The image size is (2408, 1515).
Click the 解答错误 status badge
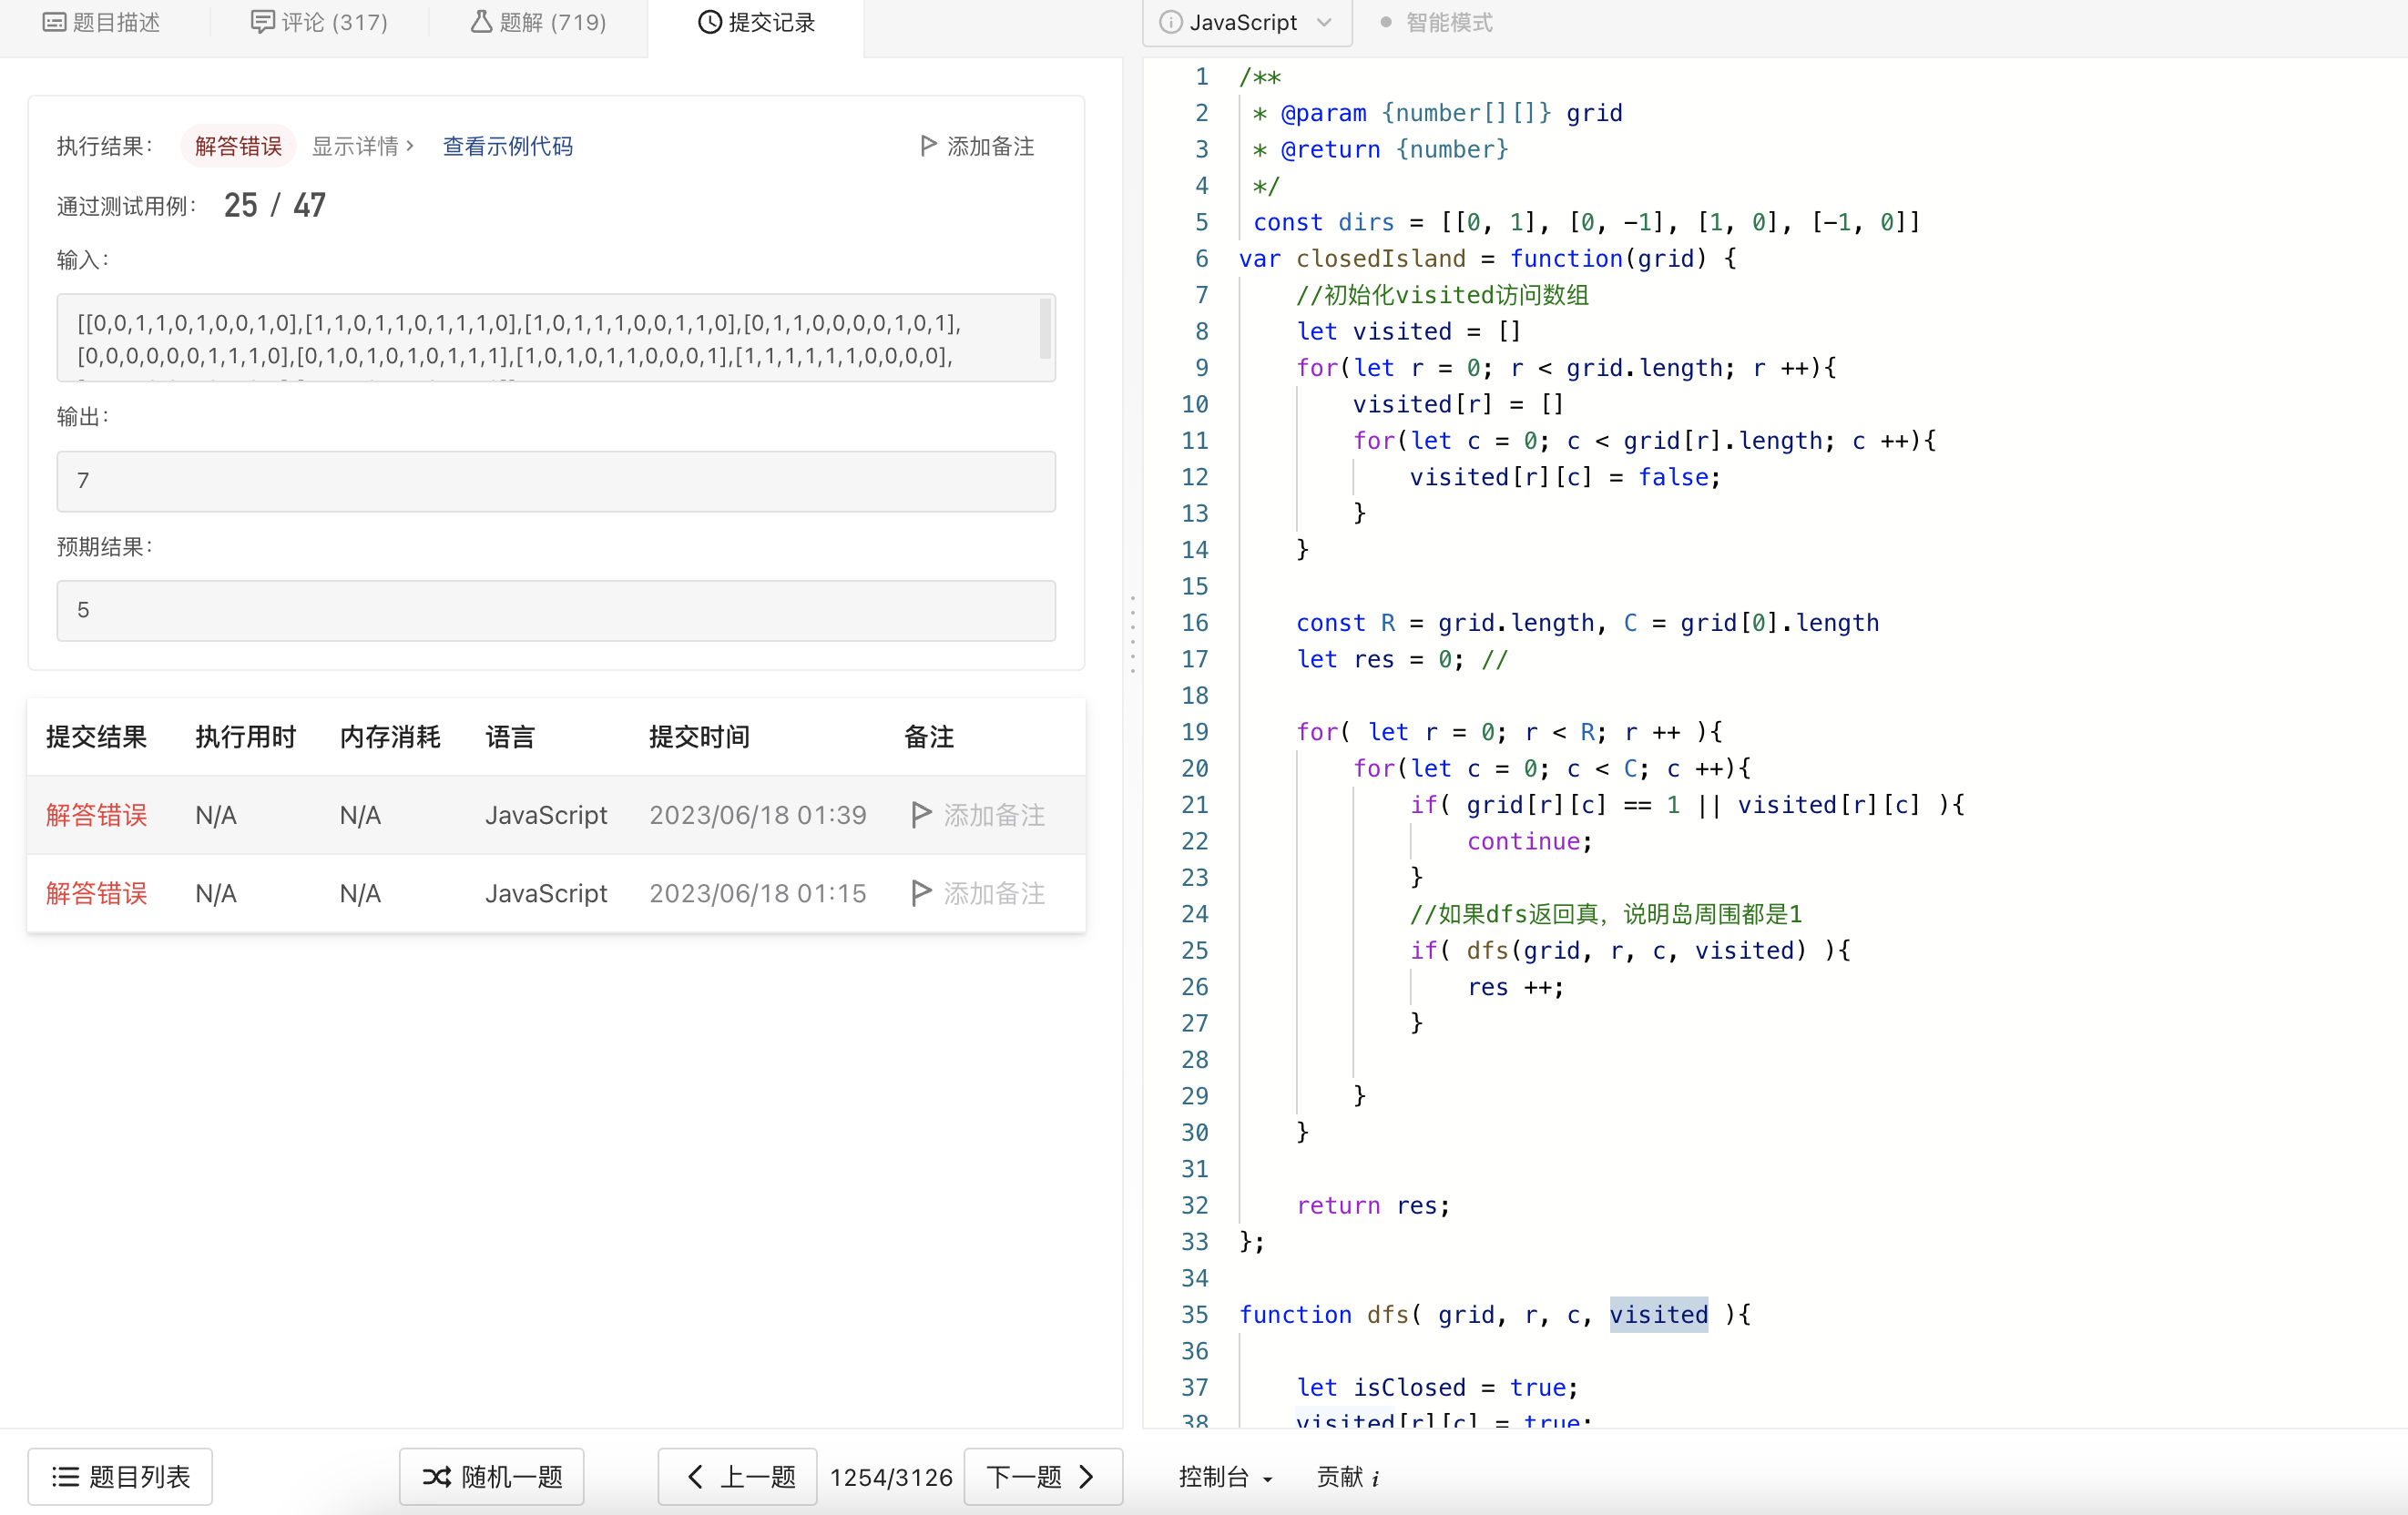pyautogui.click(x=238, y=146)
